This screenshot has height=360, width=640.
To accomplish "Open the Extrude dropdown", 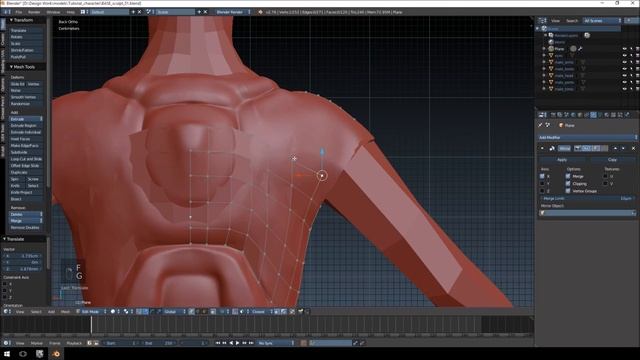I will click(x=26, y=119).
